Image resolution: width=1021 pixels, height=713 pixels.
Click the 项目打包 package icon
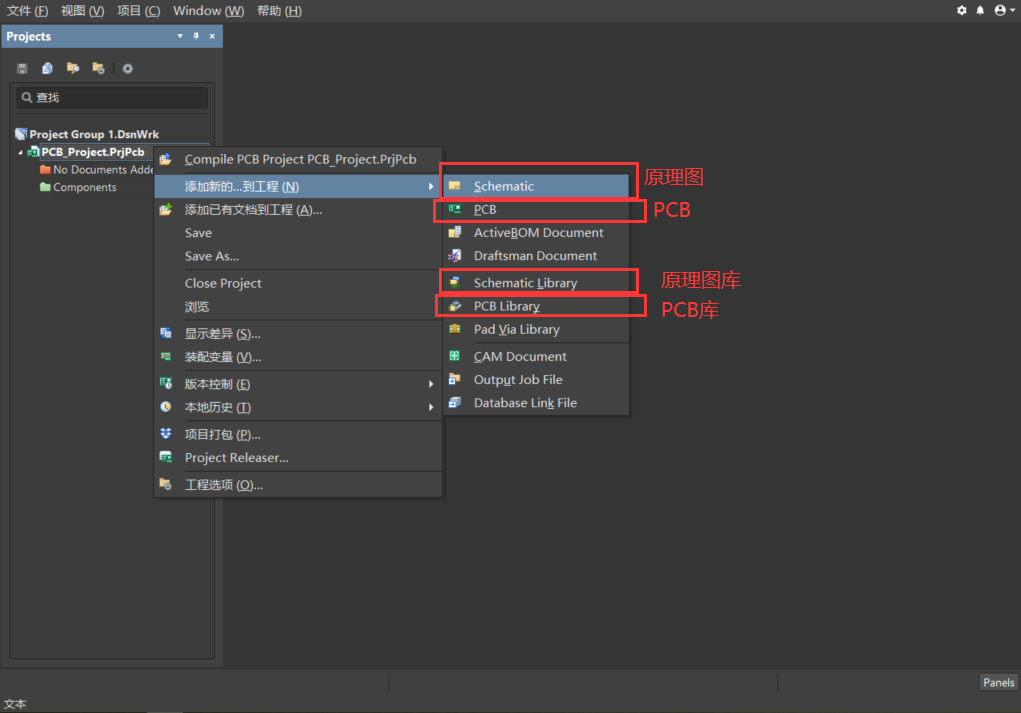(166, 434)
